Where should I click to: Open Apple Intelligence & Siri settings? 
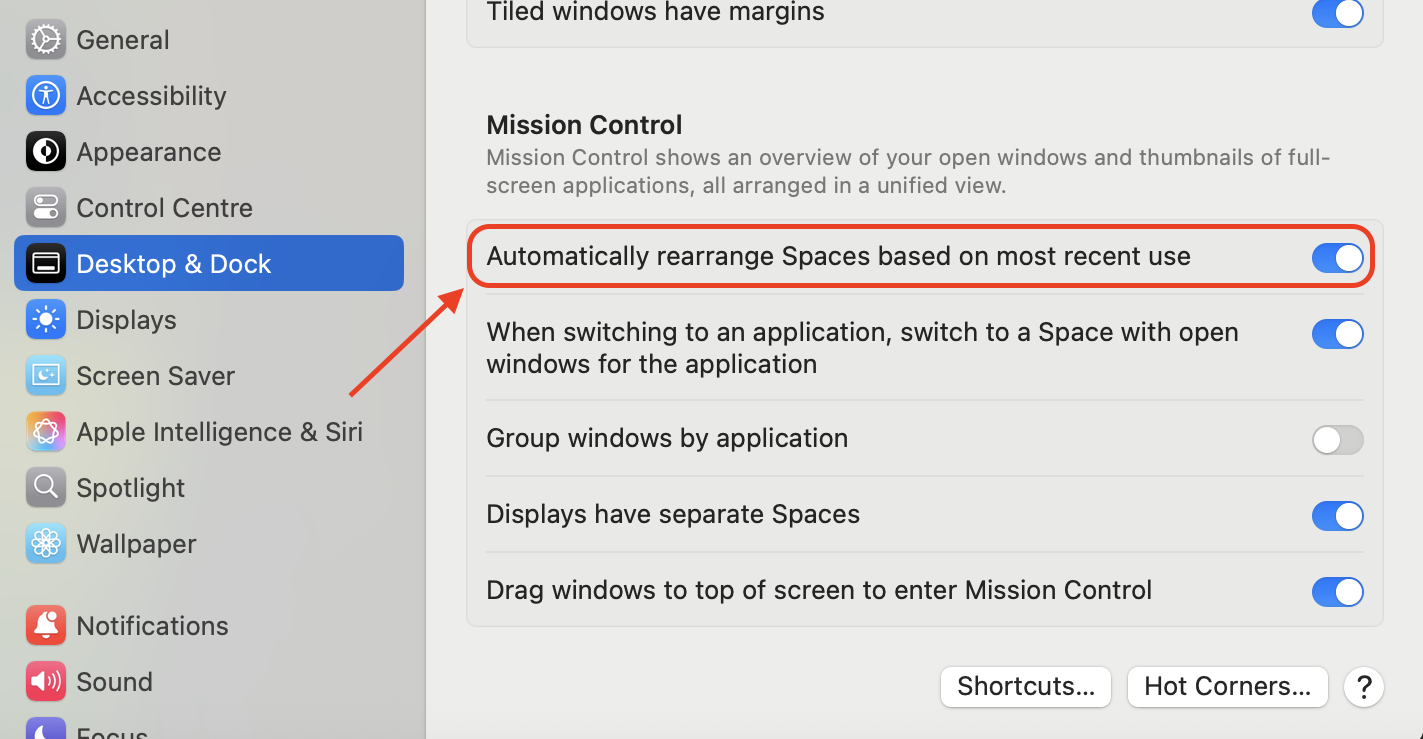tap(219, 431)
